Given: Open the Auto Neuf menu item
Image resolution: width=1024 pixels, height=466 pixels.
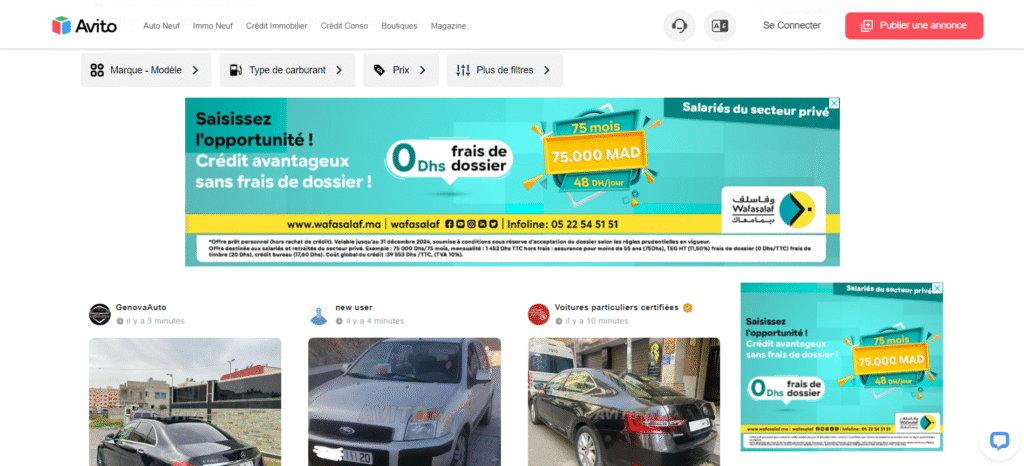Looking at the screenshot, I should tap(161, 26).
